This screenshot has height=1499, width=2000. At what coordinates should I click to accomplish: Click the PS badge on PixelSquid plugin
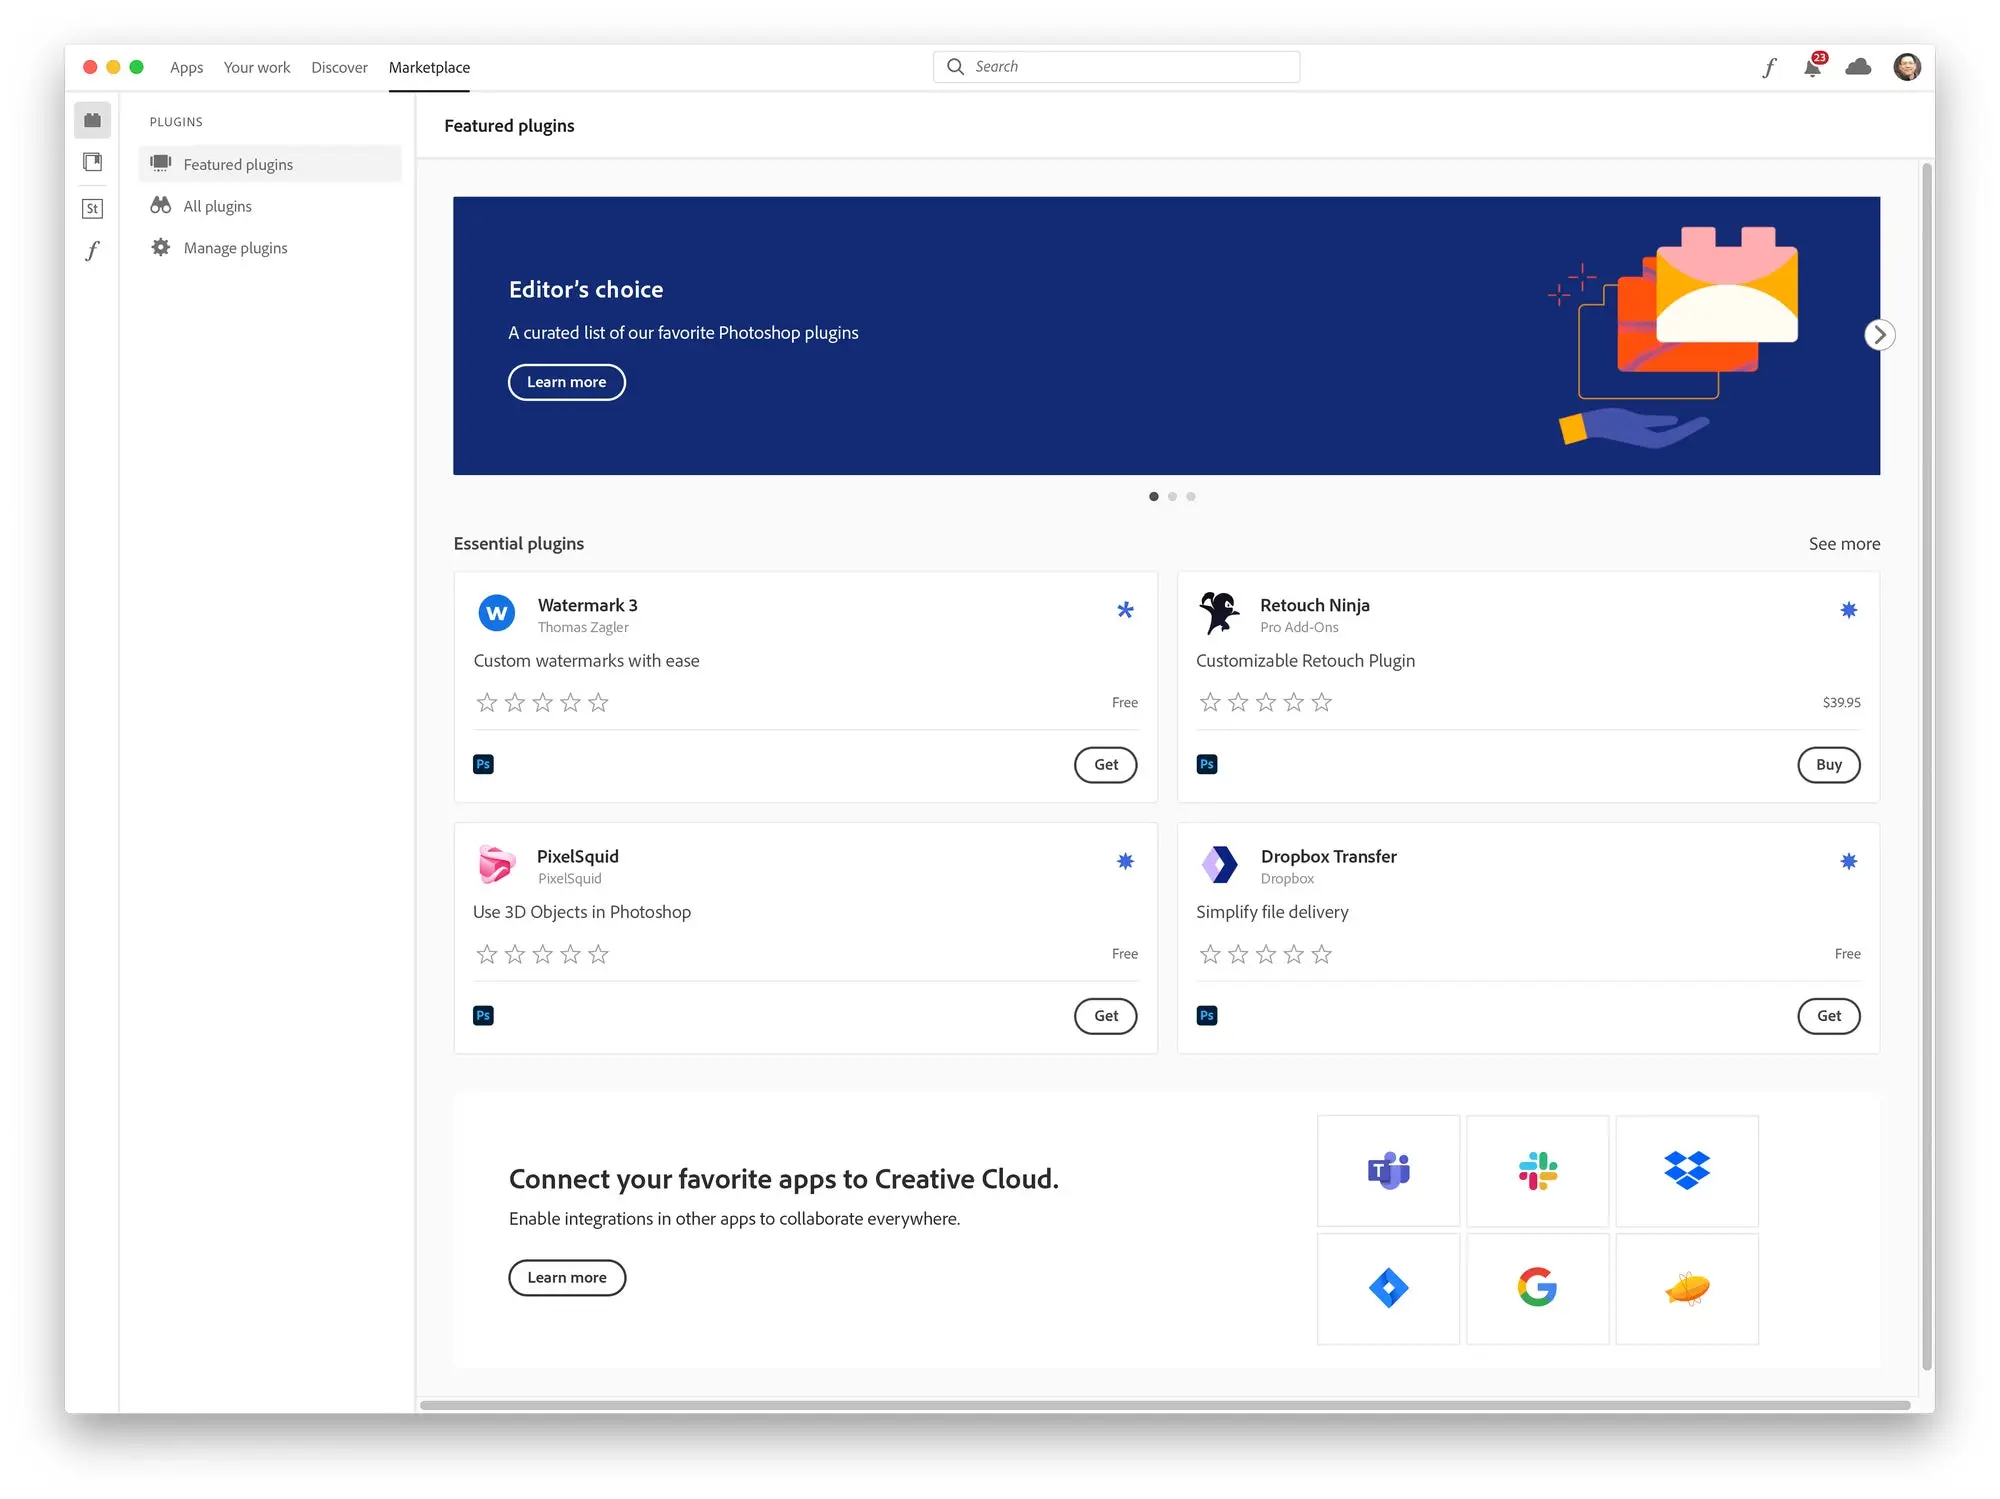click(x=483, y=1016)
